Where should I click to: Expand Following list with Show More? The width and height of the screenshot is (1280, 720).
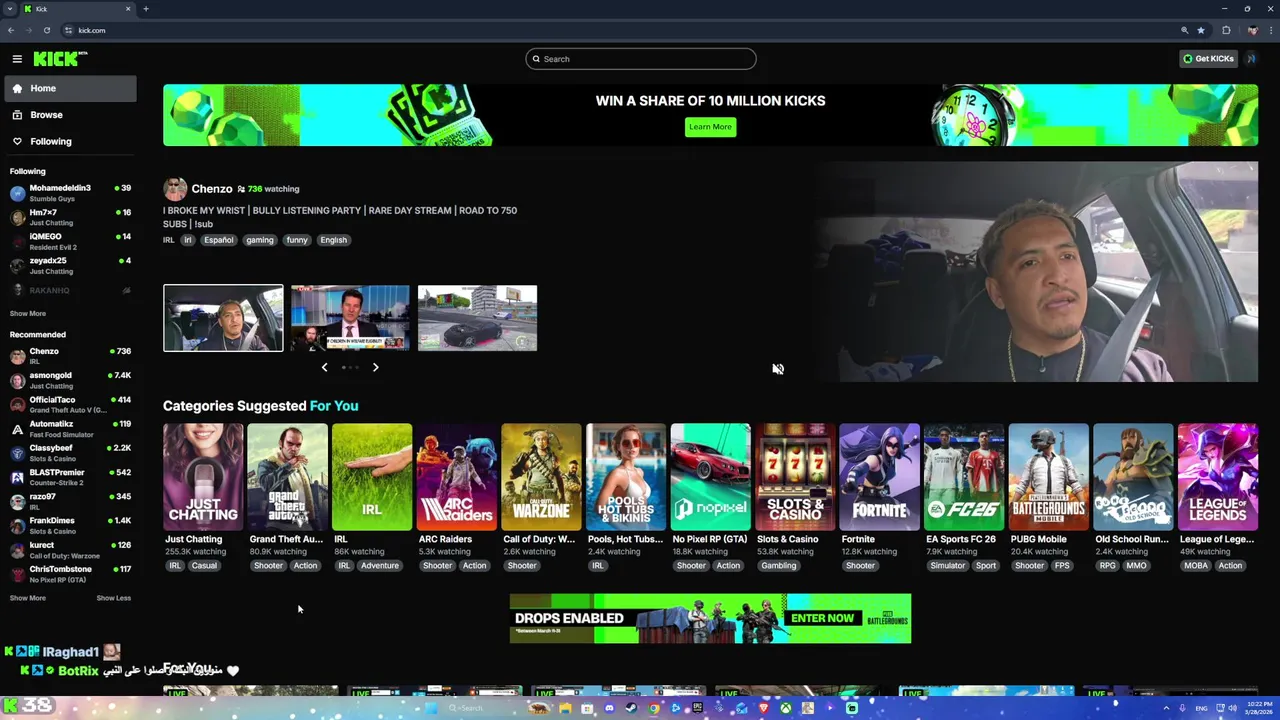coord(28,314)
